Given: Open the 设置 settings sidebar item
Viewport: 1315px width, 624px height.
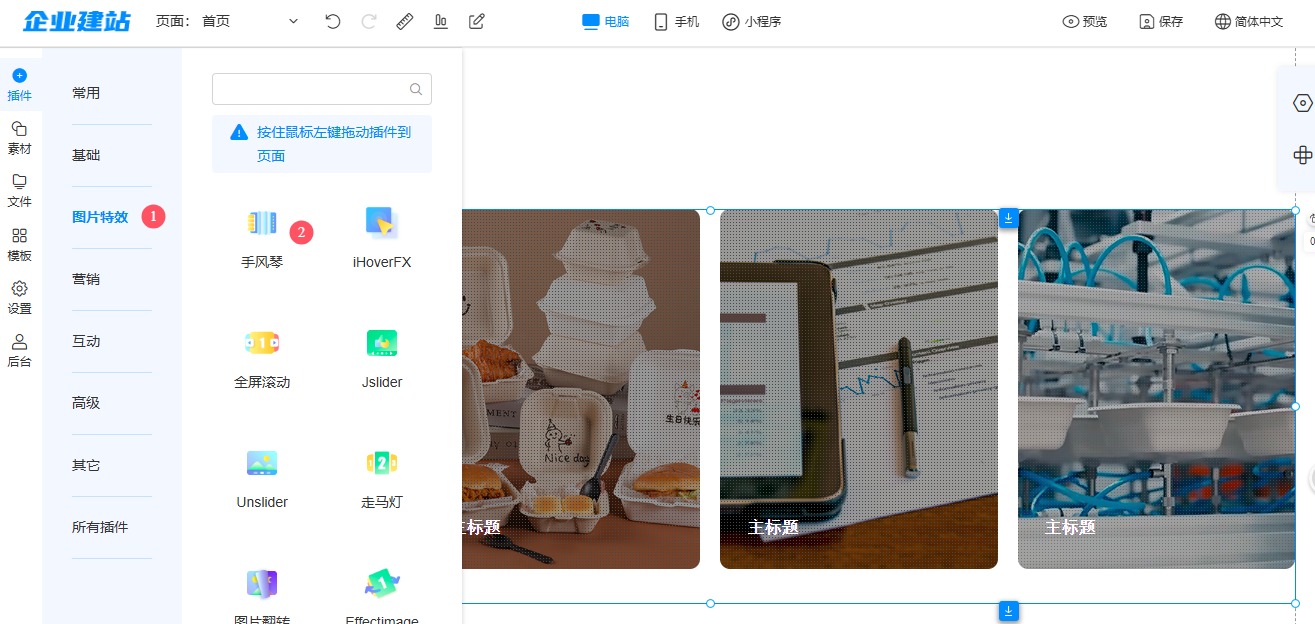Looking at the screenshot, I should tap(19, 298).
